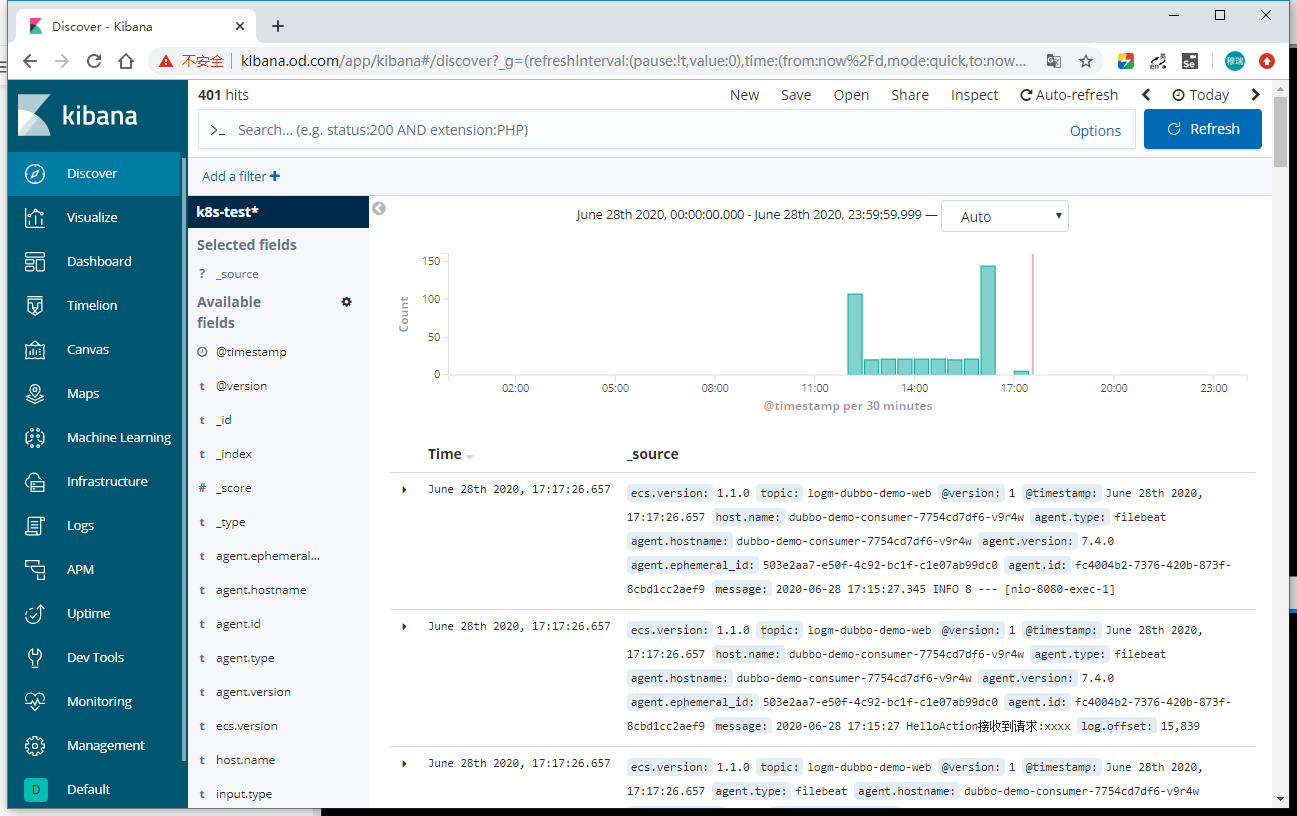
Task: Open available fields settings gear
Action: coord(347,302)
